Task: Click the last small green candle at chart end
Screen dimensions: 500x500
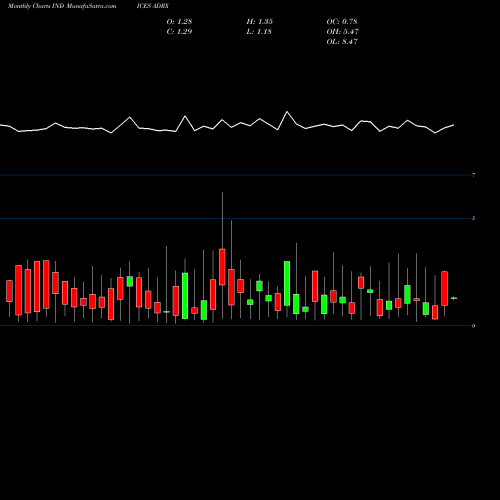Action: (x=454, y=298)
